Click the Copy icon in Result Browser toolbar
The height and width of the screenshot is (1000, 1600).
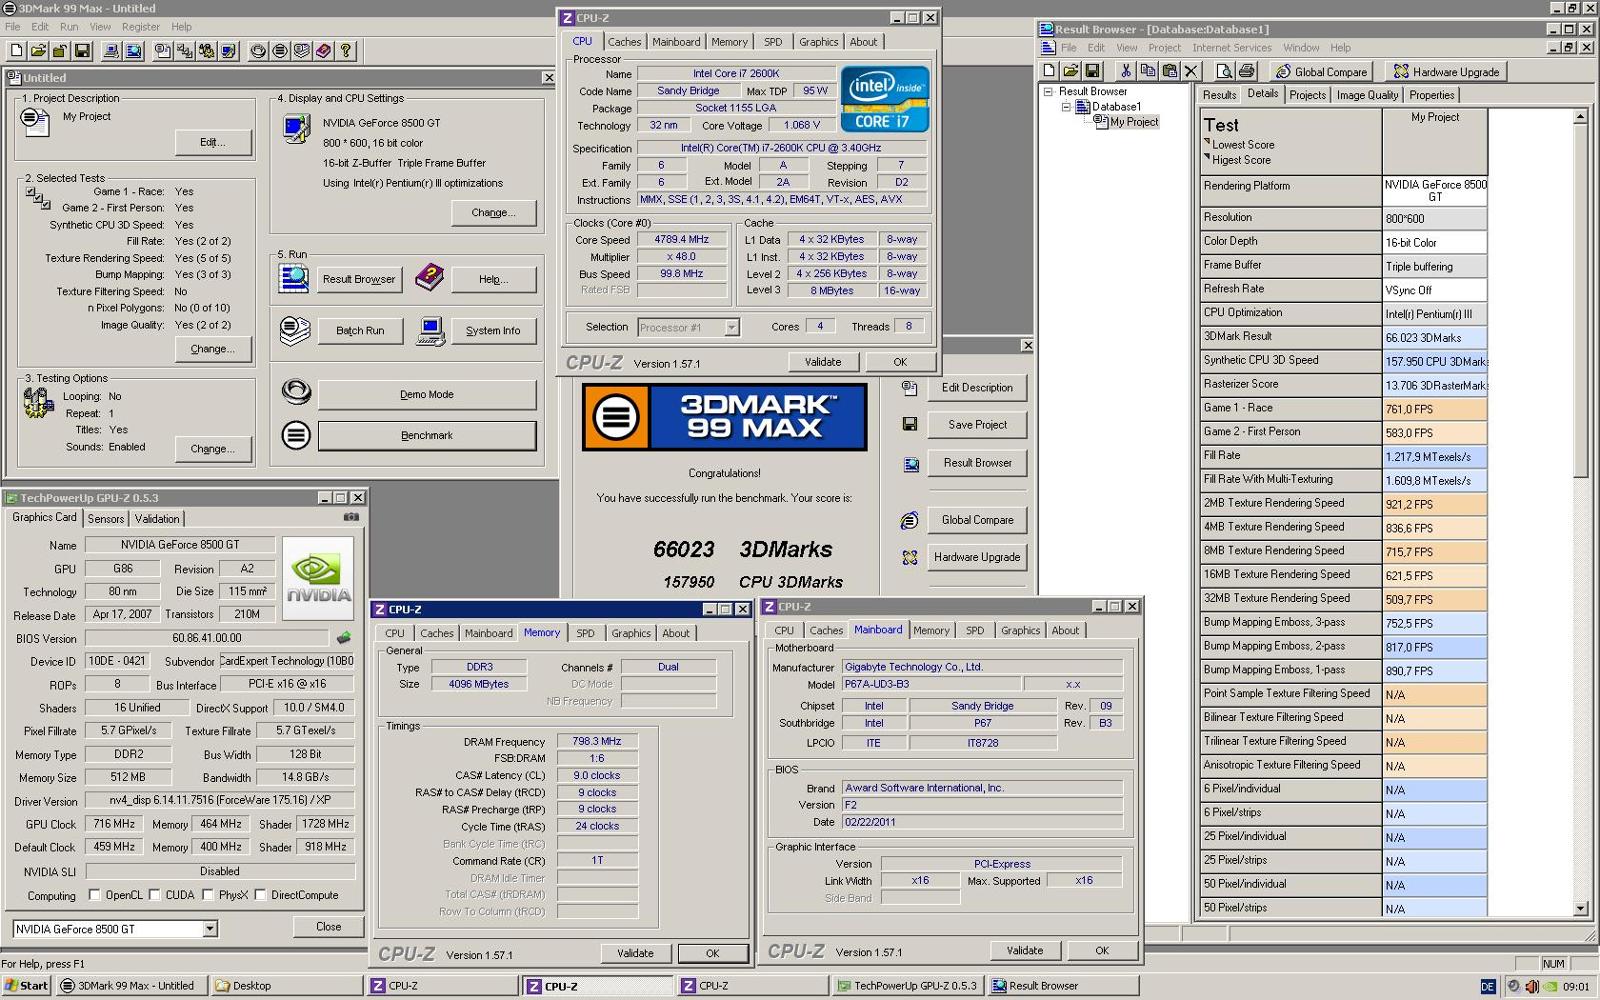pos(1148,71)
